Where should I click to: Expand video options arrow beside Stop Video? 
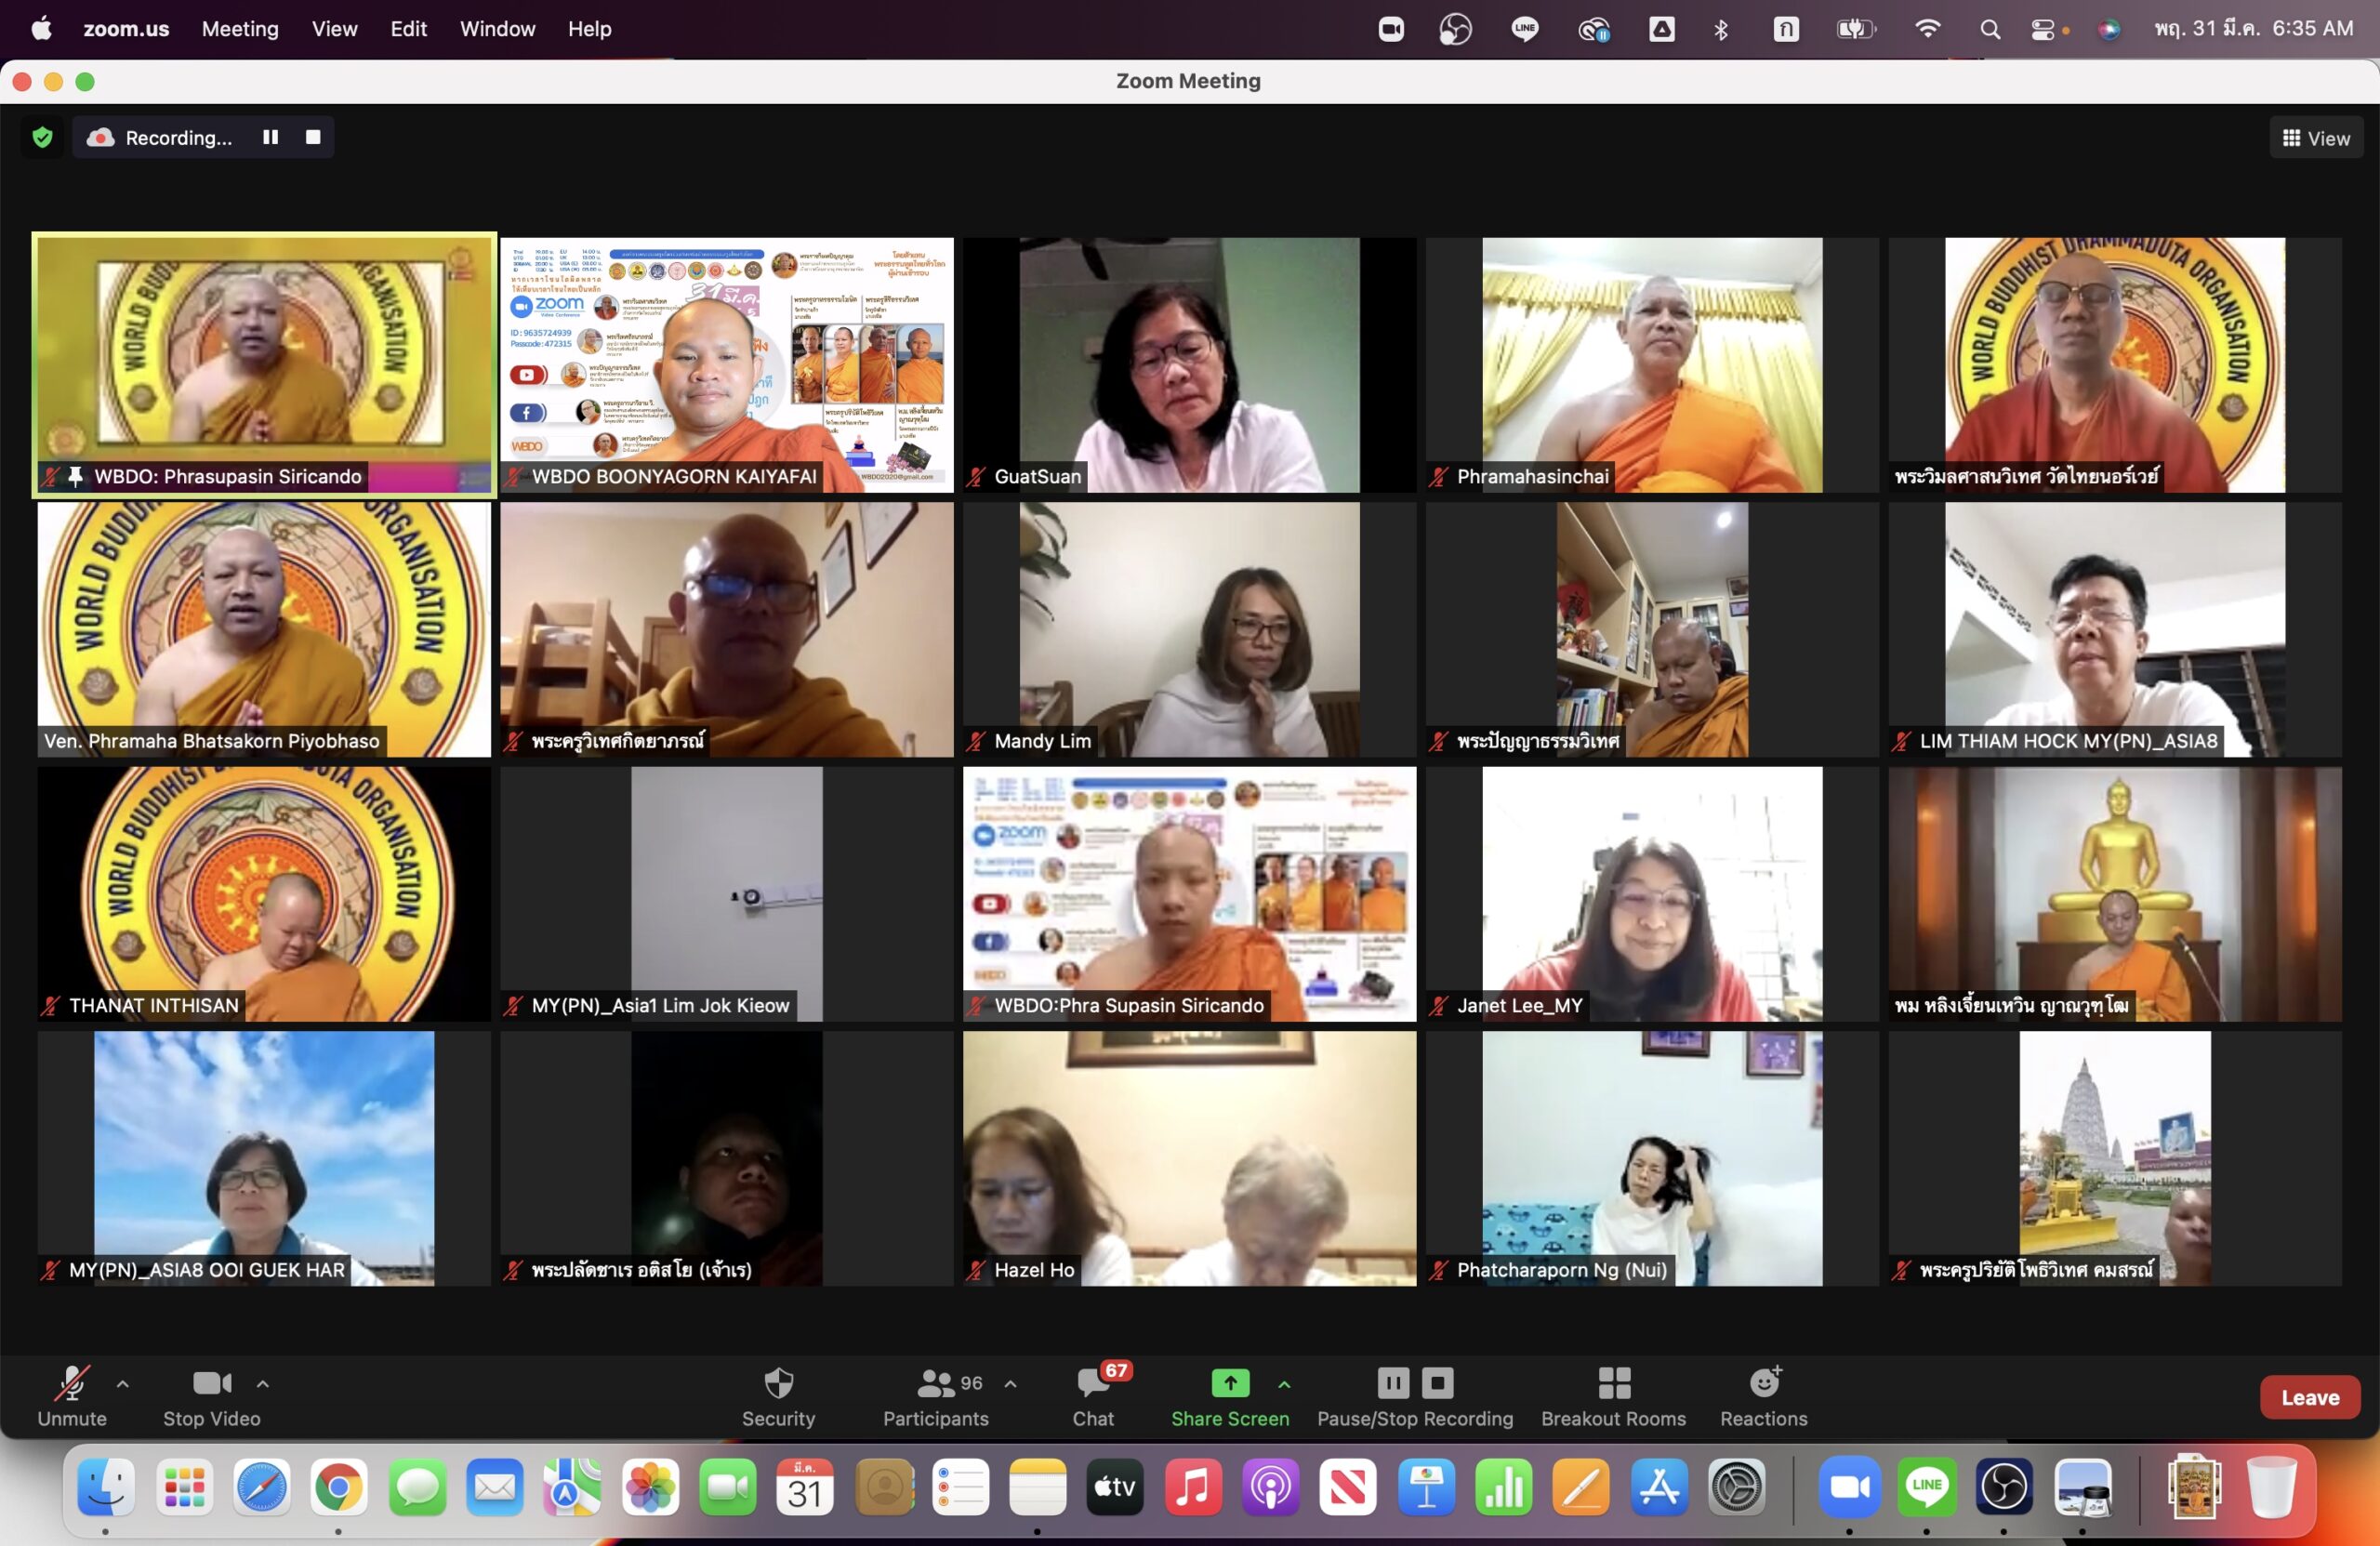pyautogui.click(x=263, y=1384)
